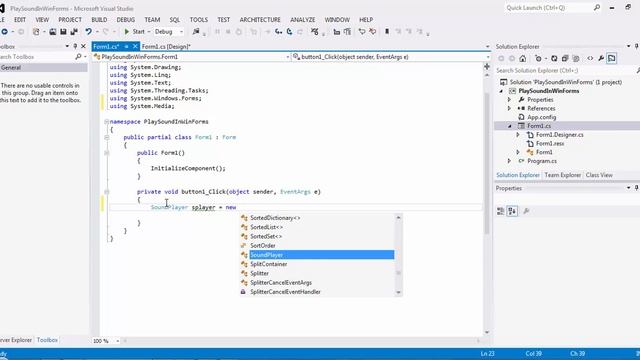The height and width of the screenshot is (360, 640).
Task: Undo the last edit
Action: click(x=88, y=31)
